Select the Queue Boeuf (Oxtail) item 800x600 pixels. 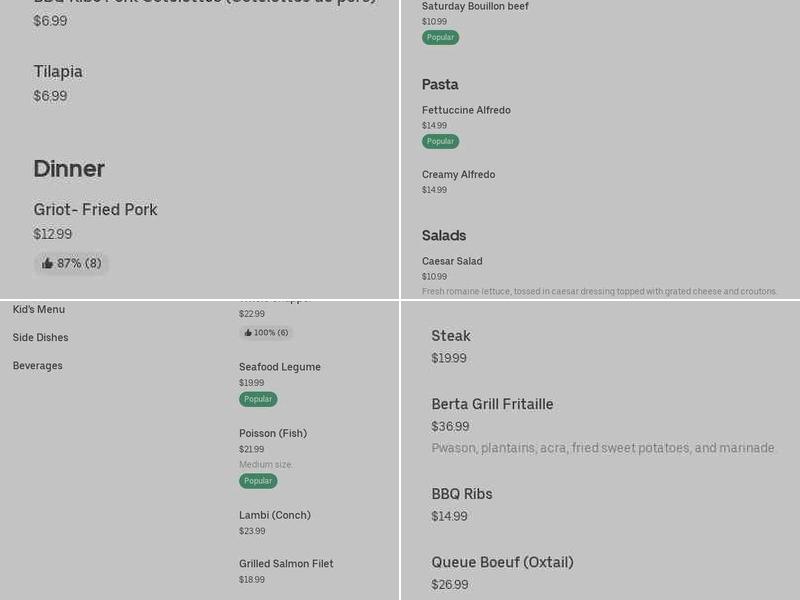tap(504, 562)
